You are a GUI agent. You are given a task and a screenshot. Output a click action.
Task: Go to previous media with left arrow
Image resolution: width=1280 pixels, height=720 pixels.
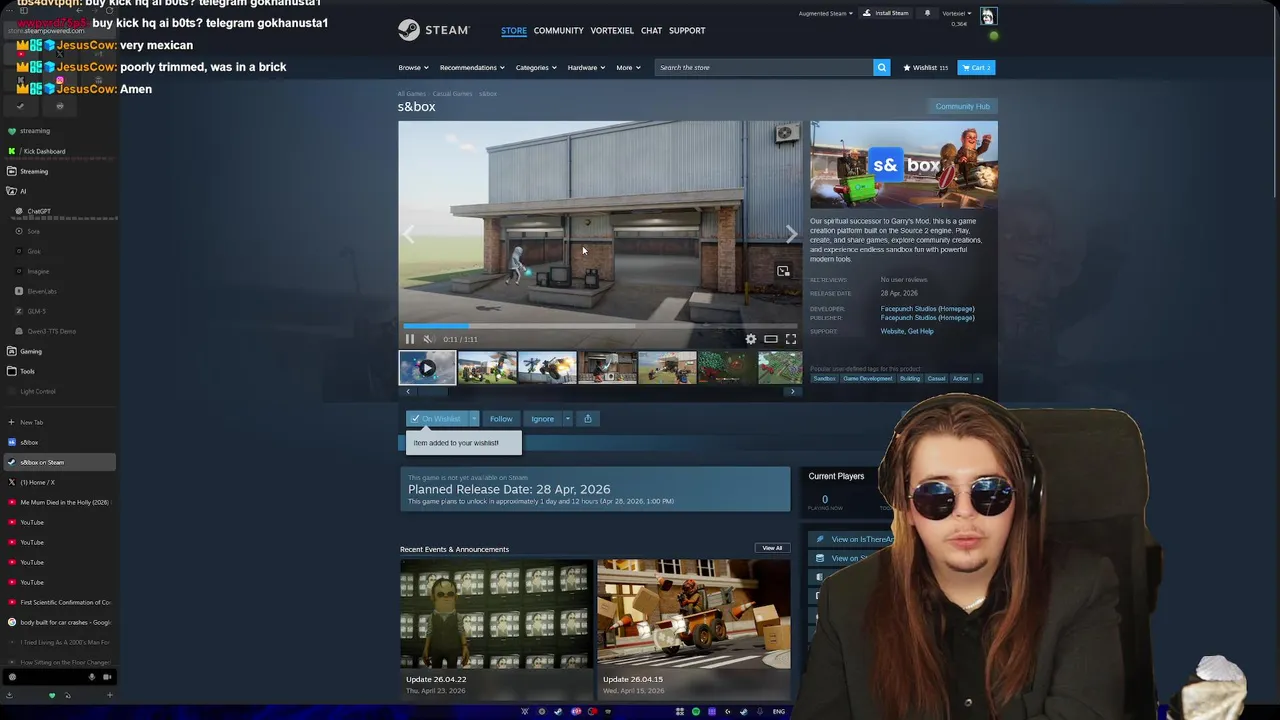pyautogui.click(x=409, y=234)
